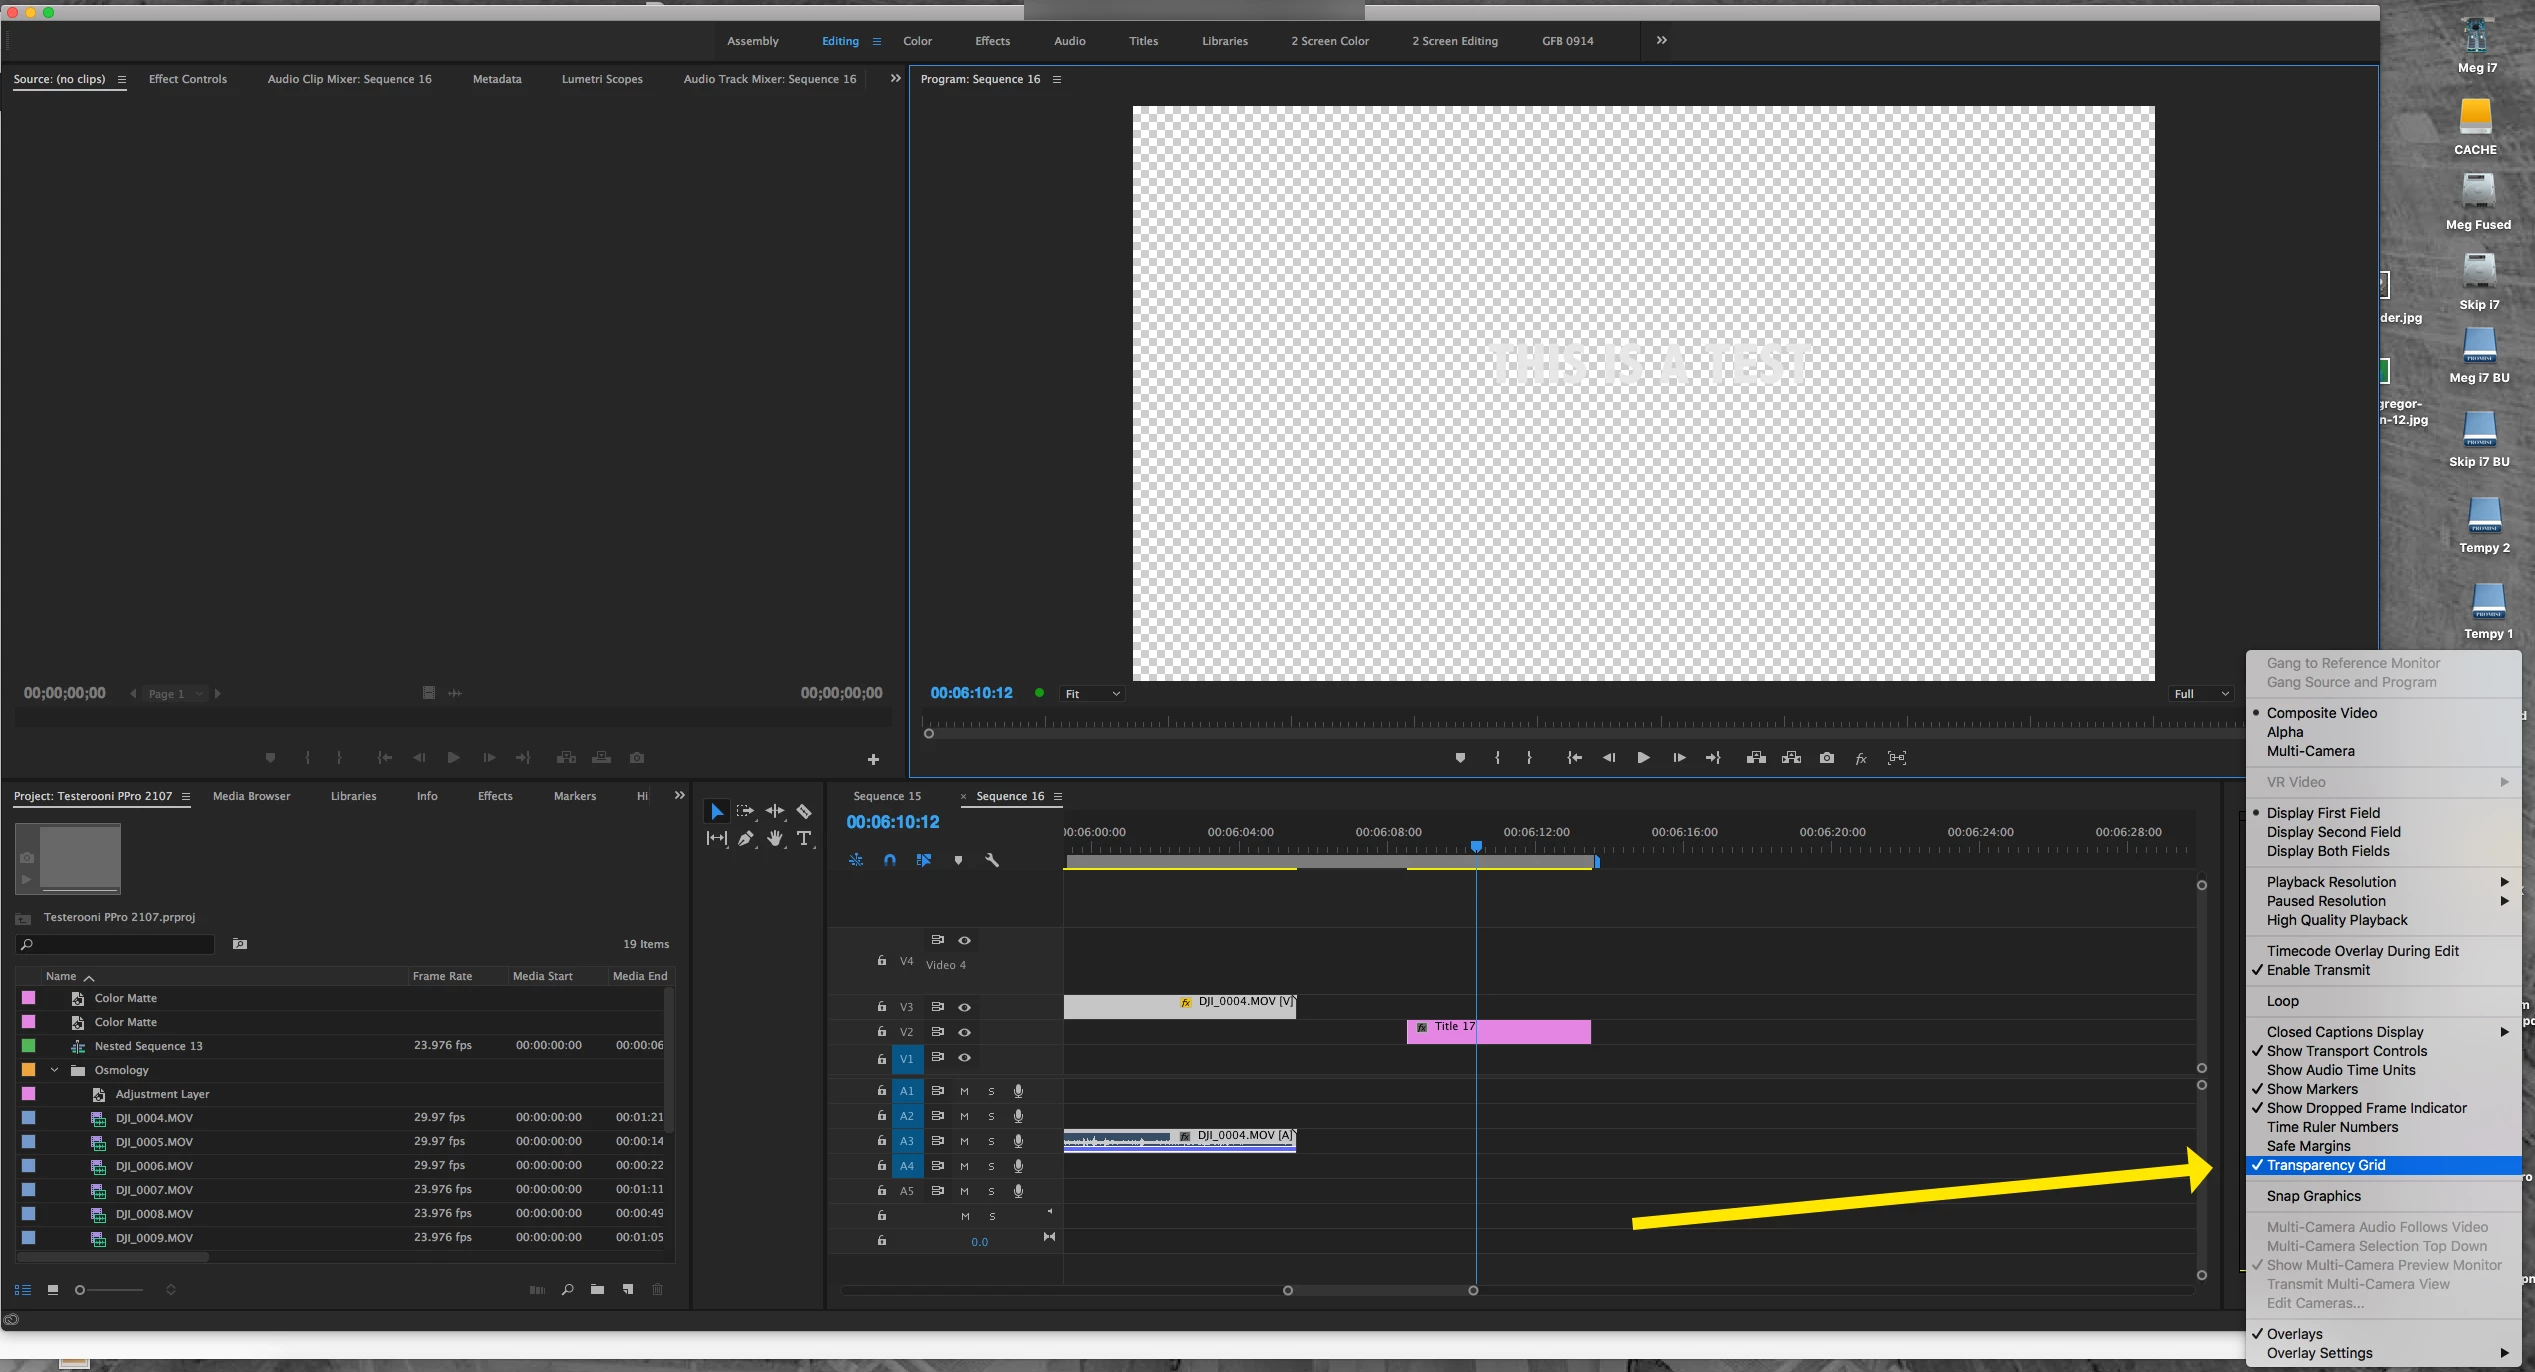This screenshot has height=1372, width=2535.
Task: Toggle Snap magnet in timeline
Action: click(890, 860)
